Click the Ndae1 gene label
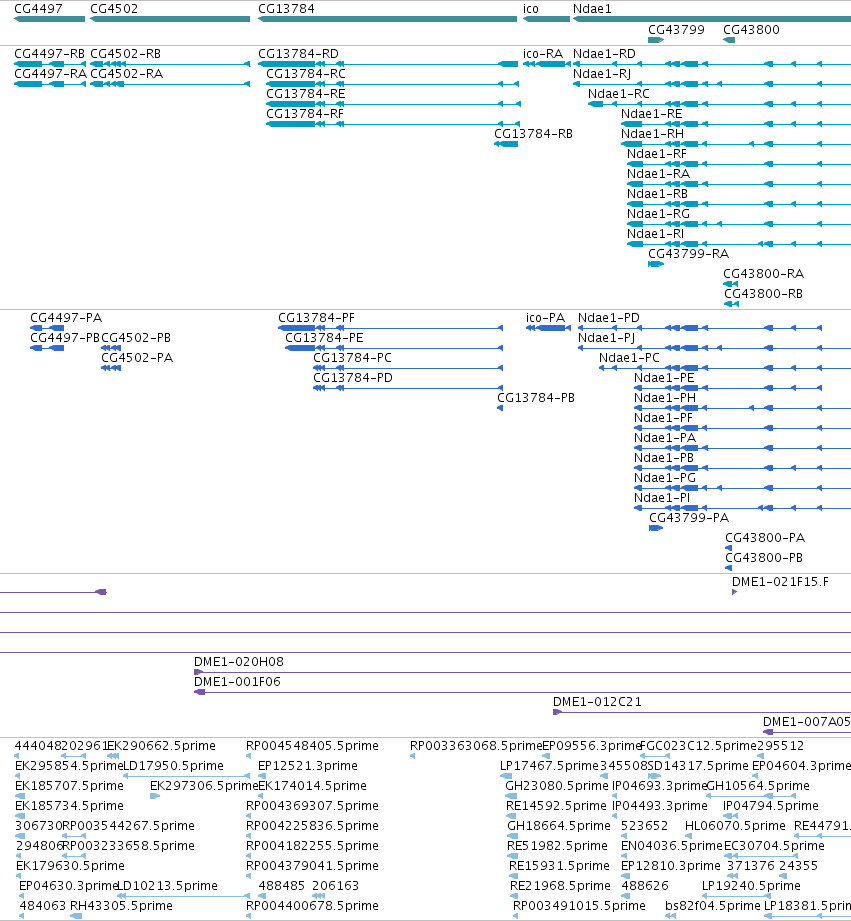The image size is (851, 921). pyautogui.click(x=592, y=9)
